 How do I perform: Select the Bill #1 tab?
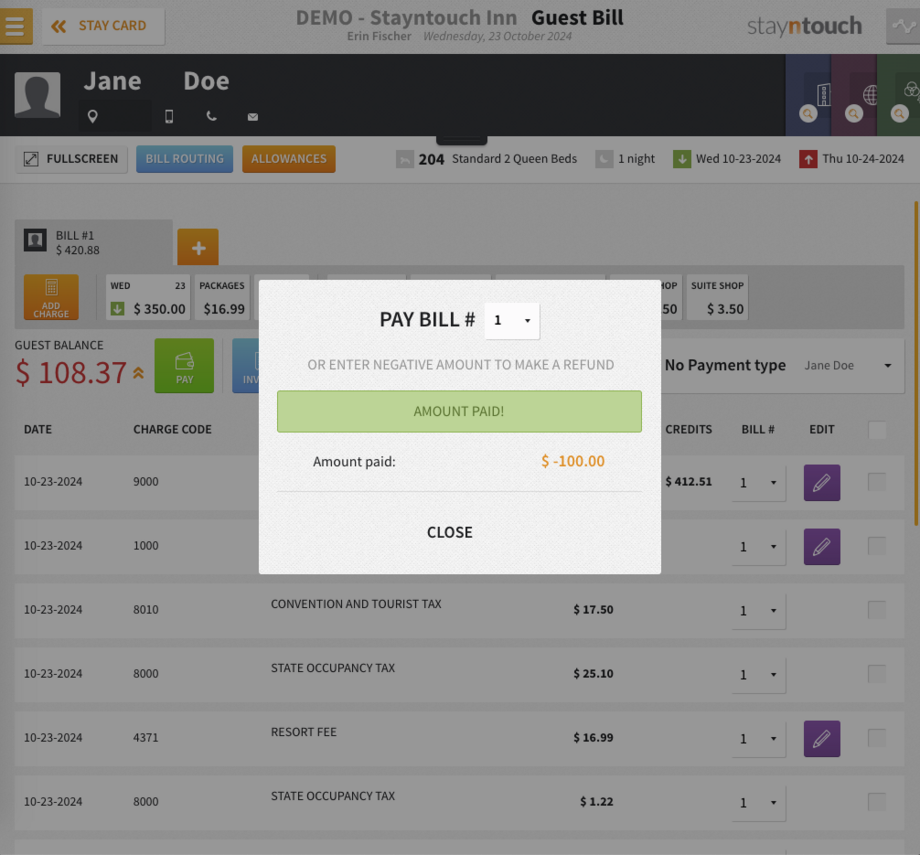point(94,242)
